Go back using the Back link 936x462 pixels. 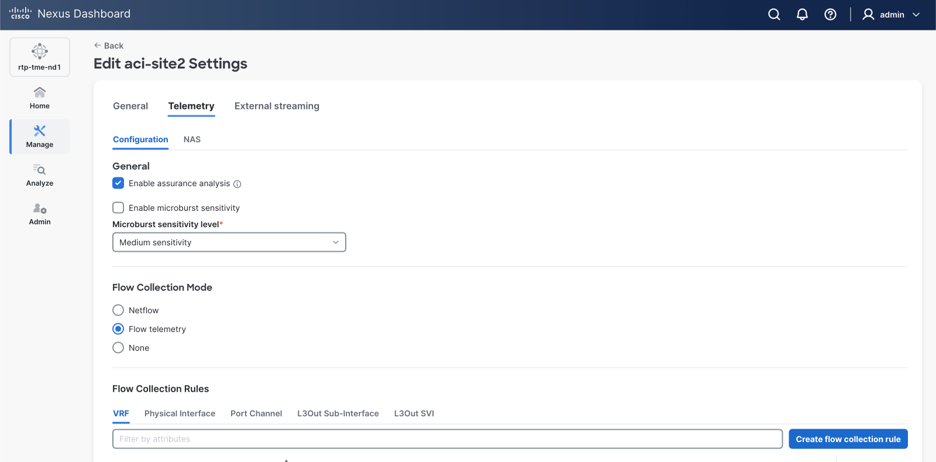click(109, 45)
